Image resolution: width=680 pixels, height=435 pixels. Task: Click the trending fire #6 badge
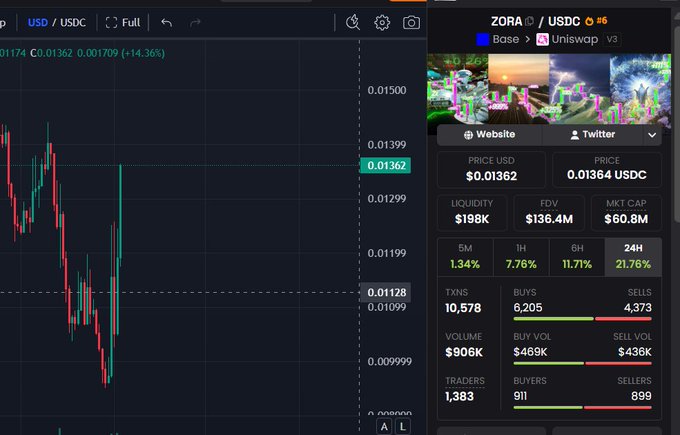tap(596, 20)
